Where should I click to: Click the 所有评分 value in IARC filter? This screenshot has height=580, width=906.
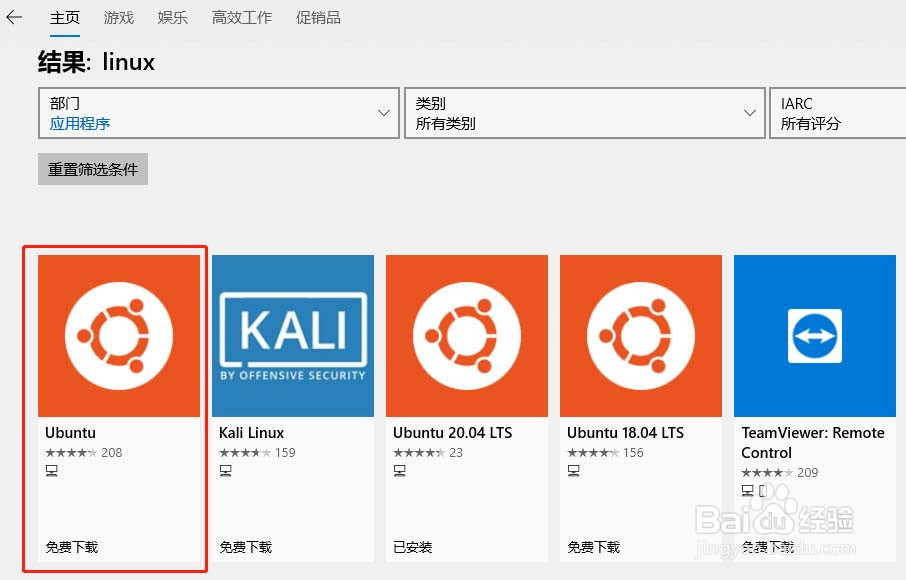811,124
